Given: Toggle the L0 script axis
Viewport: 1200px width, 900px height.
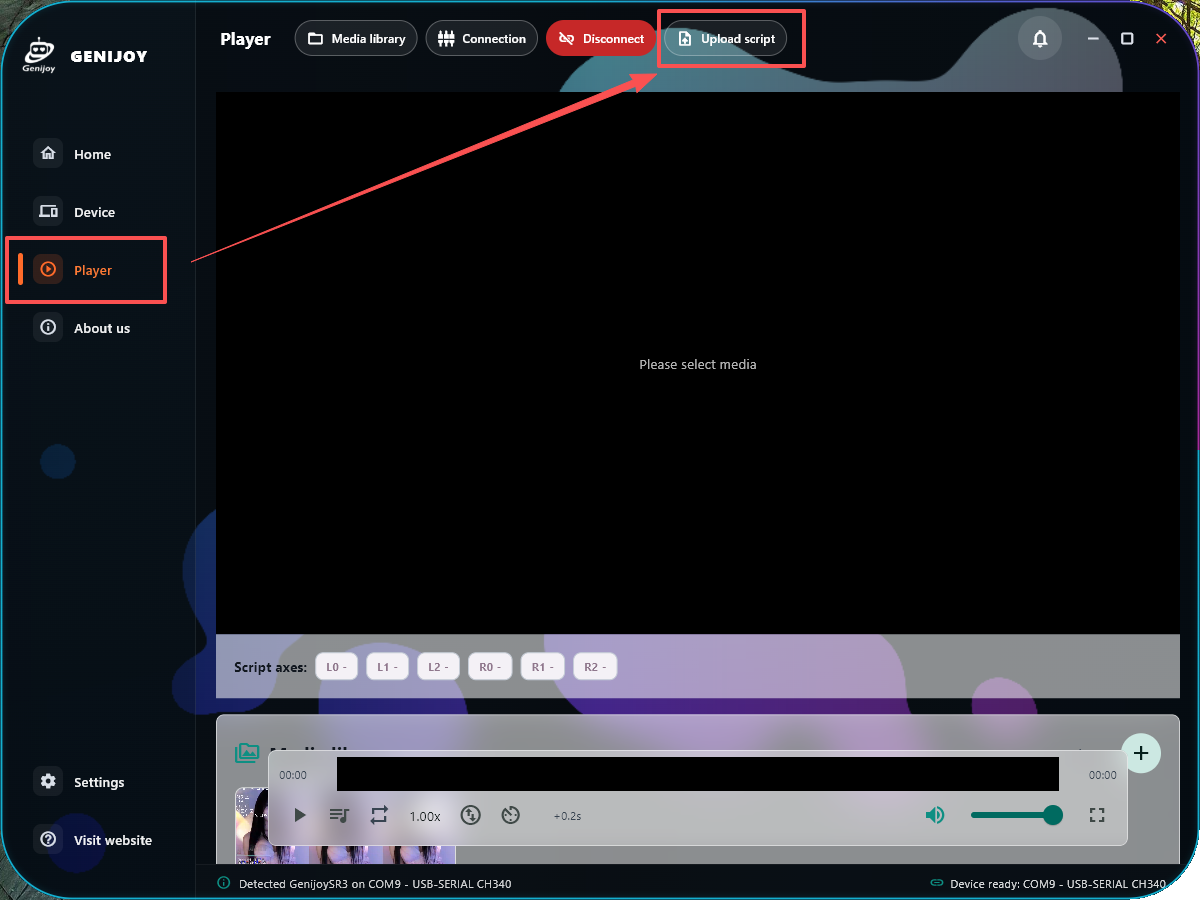Looking at the screenshot, I should [337, 667].
